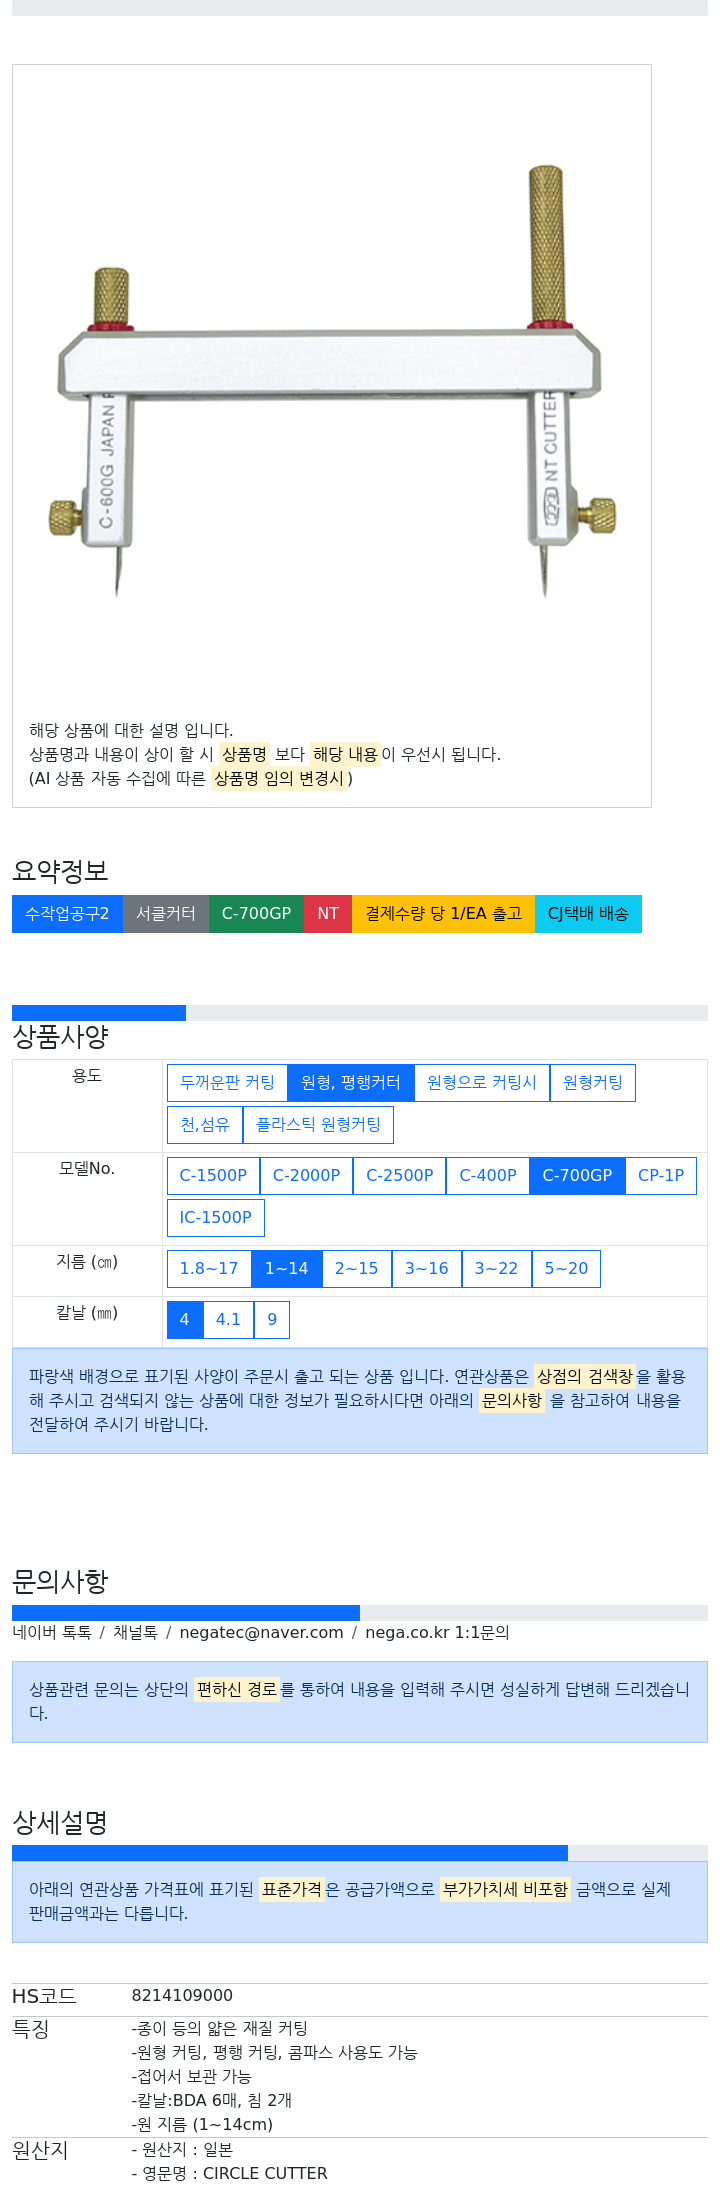Select model IC-1500P
Screen dimensions: 720x2186
point(215,1218)
